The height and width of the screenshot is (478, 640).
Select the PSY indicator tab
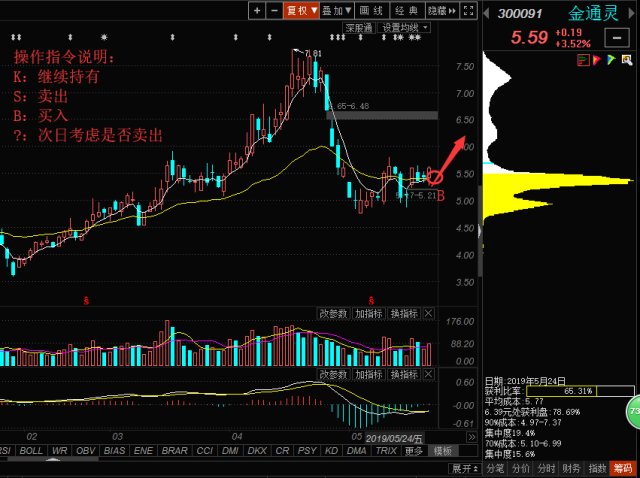point(307,451)
